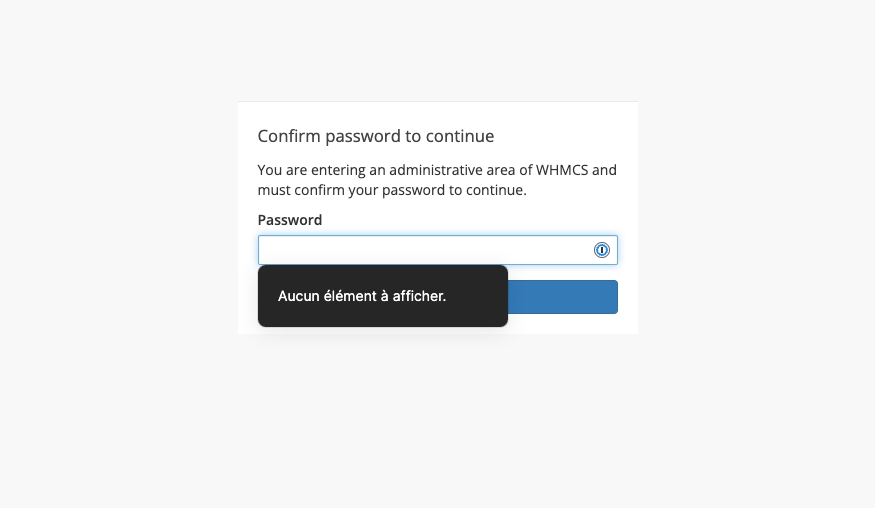The image size is (875, 508).
Task: Click "must confirm your password to continue" line
Action: click(x=392, y=189)
